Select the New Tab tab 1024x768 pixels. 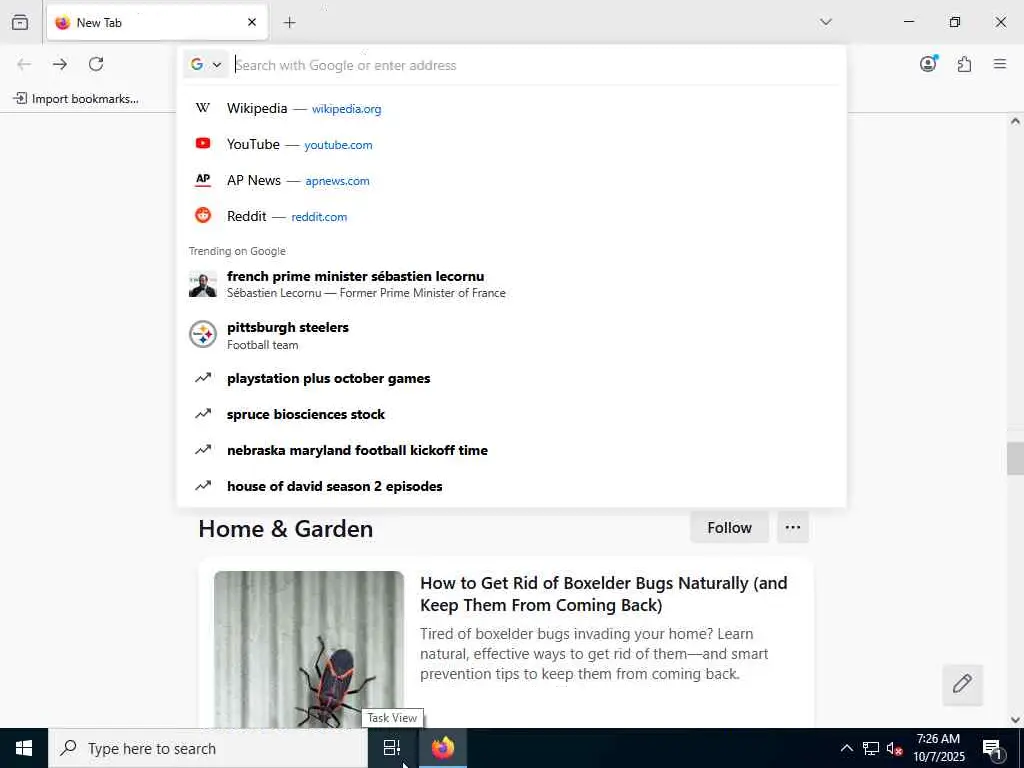pyautogui.click(x=157, y=23)
